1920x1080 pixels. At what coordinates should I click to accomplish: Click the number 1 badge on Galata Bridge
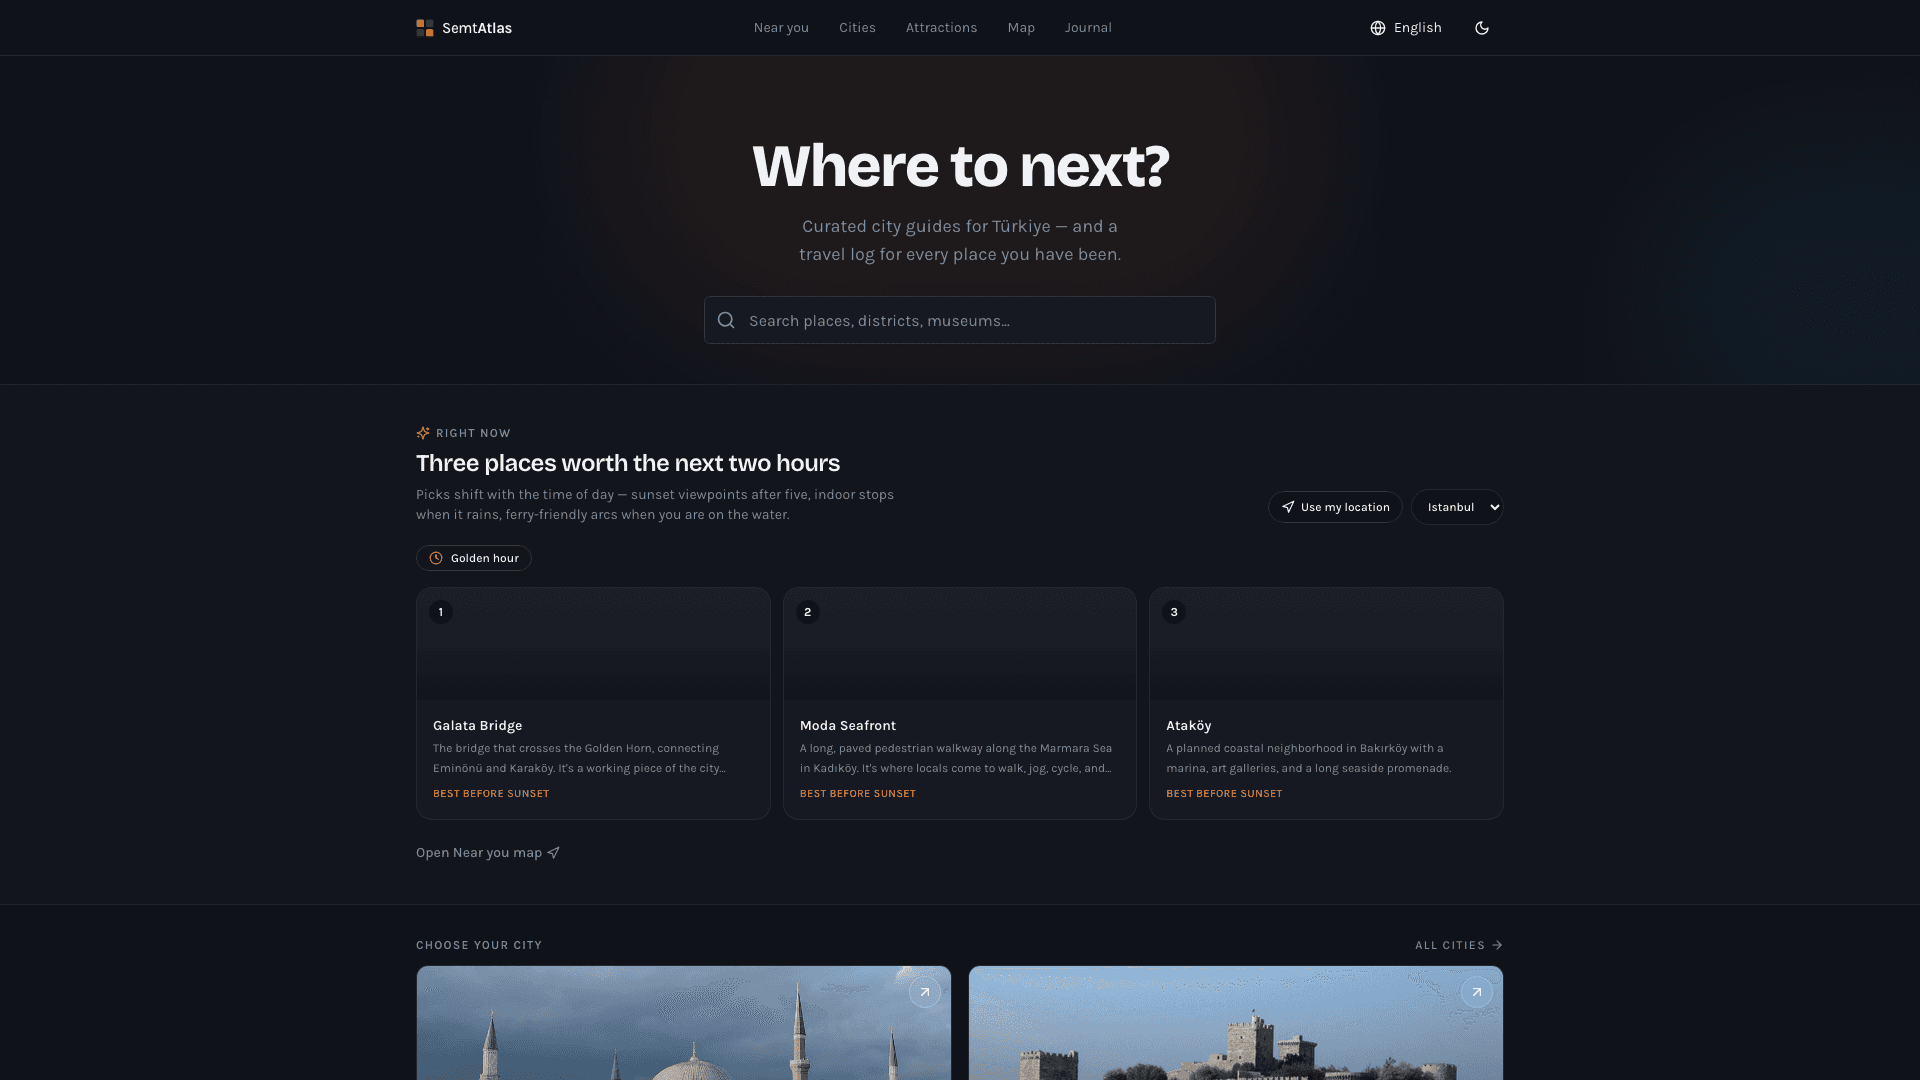[441, 612]
